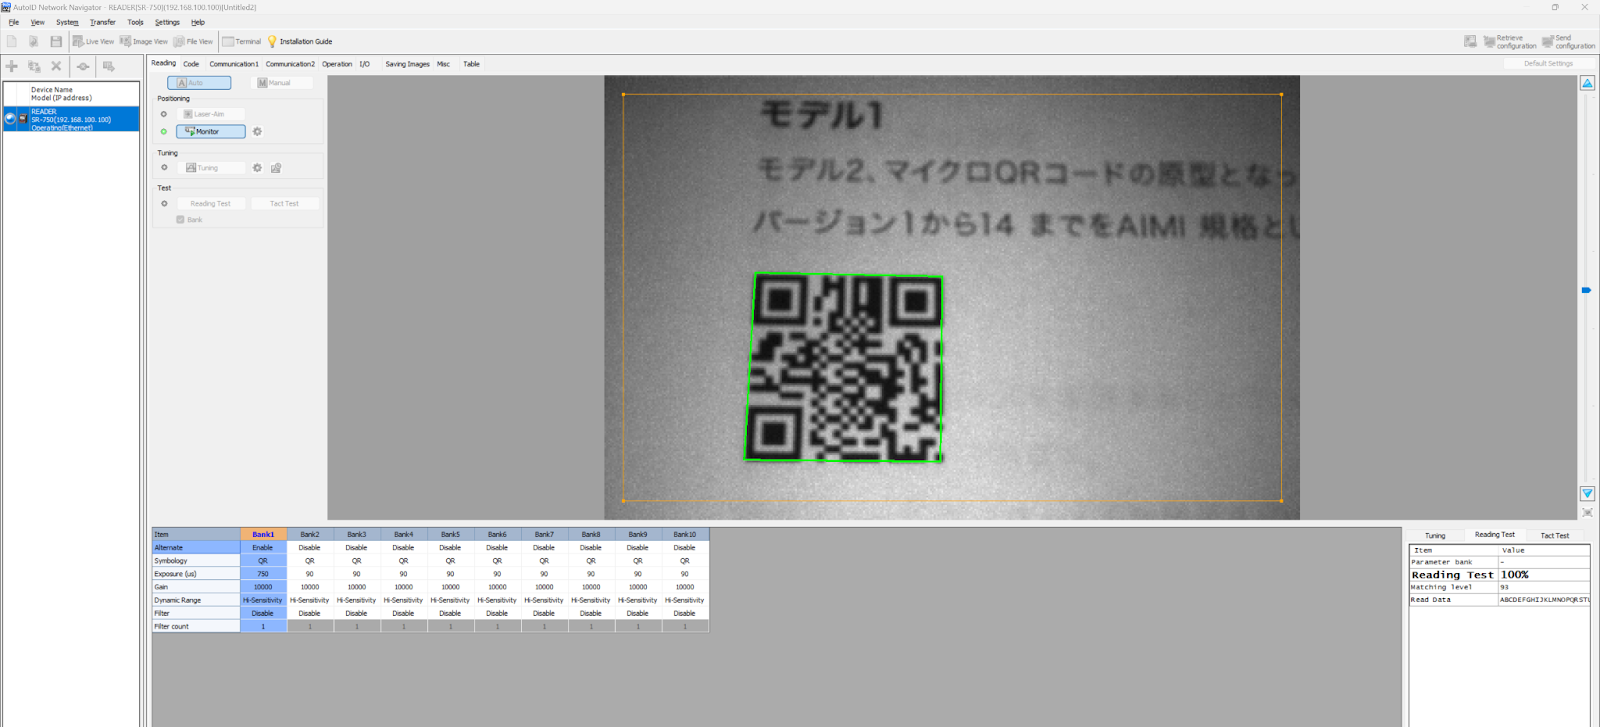Image resolution: width=1600 pixels, height=727 pixels.
Task: Click the monitor icon left of Retrieve configuration
Action: pyautogui.click(x=1470, y=41)
